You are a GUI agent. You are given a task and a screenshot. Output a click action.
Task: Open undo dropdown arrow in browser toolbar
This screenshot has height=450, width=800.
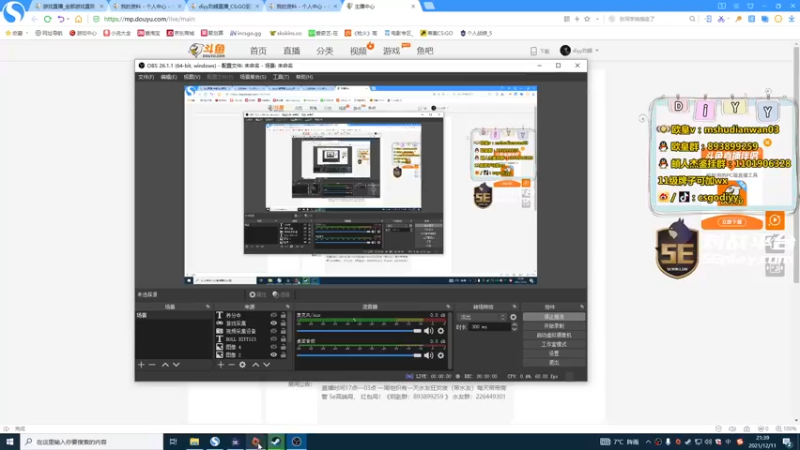coord(68,19)
